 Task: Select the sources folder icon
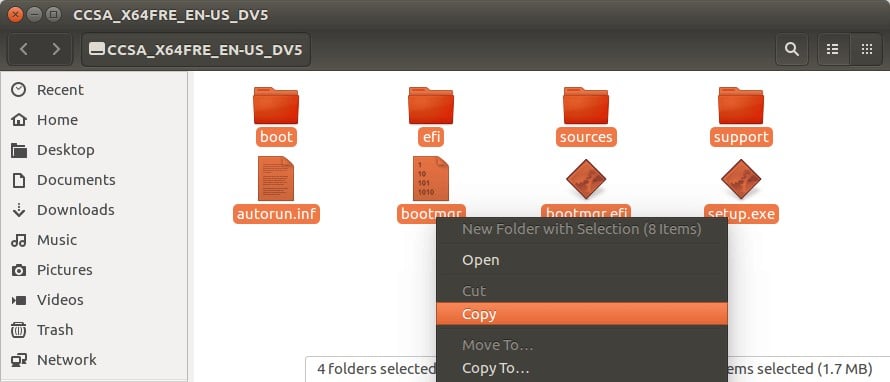click(x=586, y=106)
